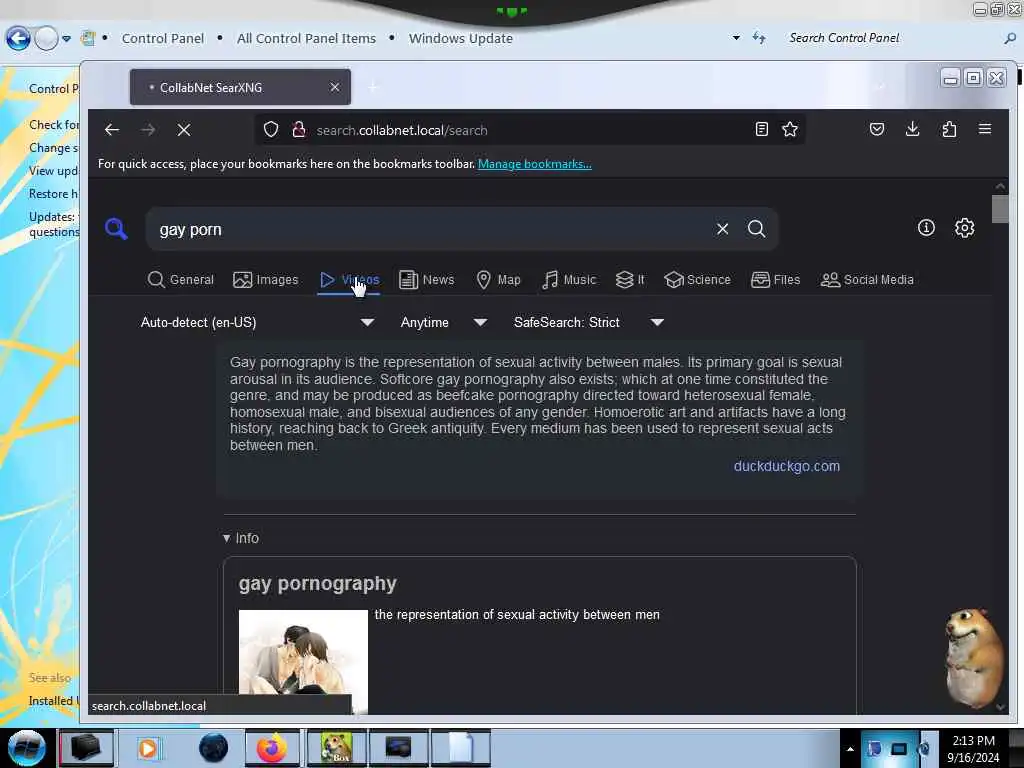Collapse the Info section triangle
This screenshot has width=1024, height=768.
click(227, 538)
